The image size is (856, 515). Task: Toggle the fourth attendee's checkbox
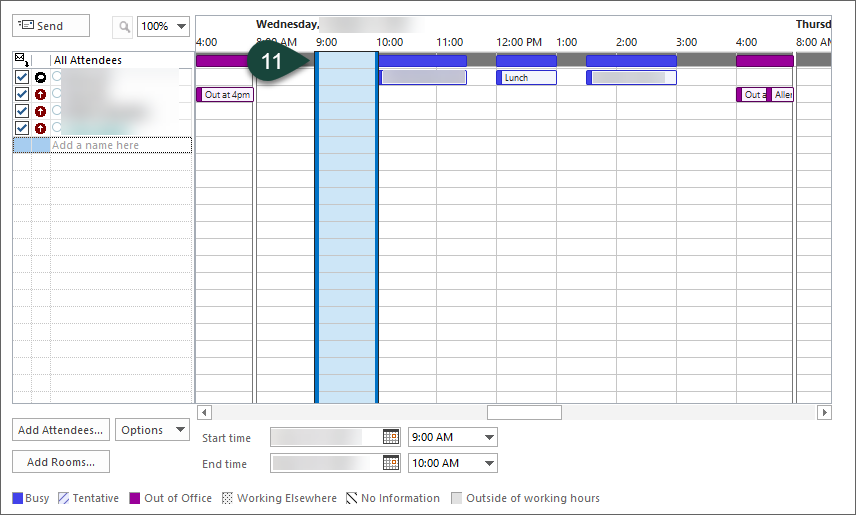tap(22, 128)
